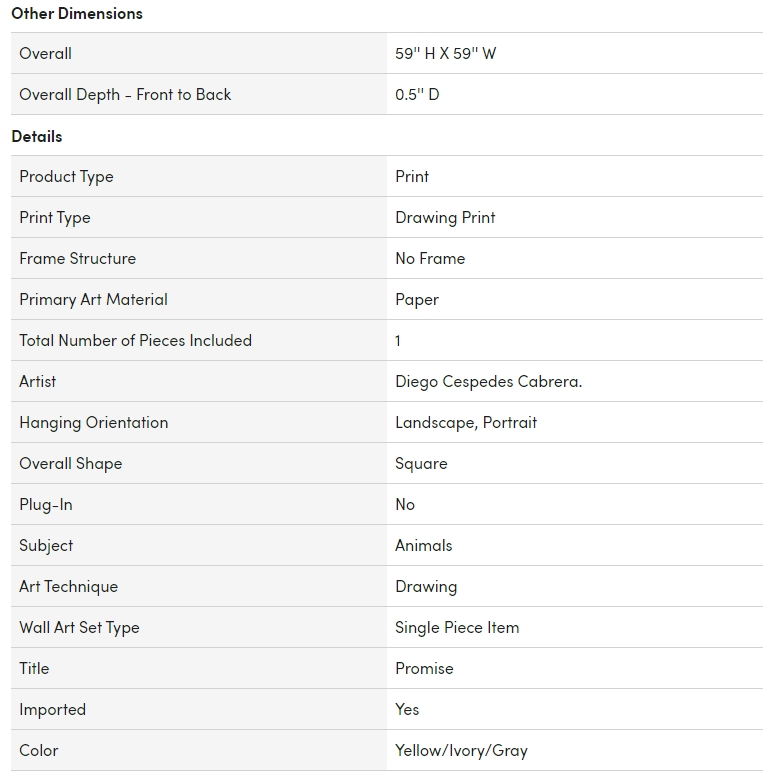The height and width of the screenshot is (777, 776).
Task: Select the Product Type row label
Action: pyautogui.click(x=66, y=177)
